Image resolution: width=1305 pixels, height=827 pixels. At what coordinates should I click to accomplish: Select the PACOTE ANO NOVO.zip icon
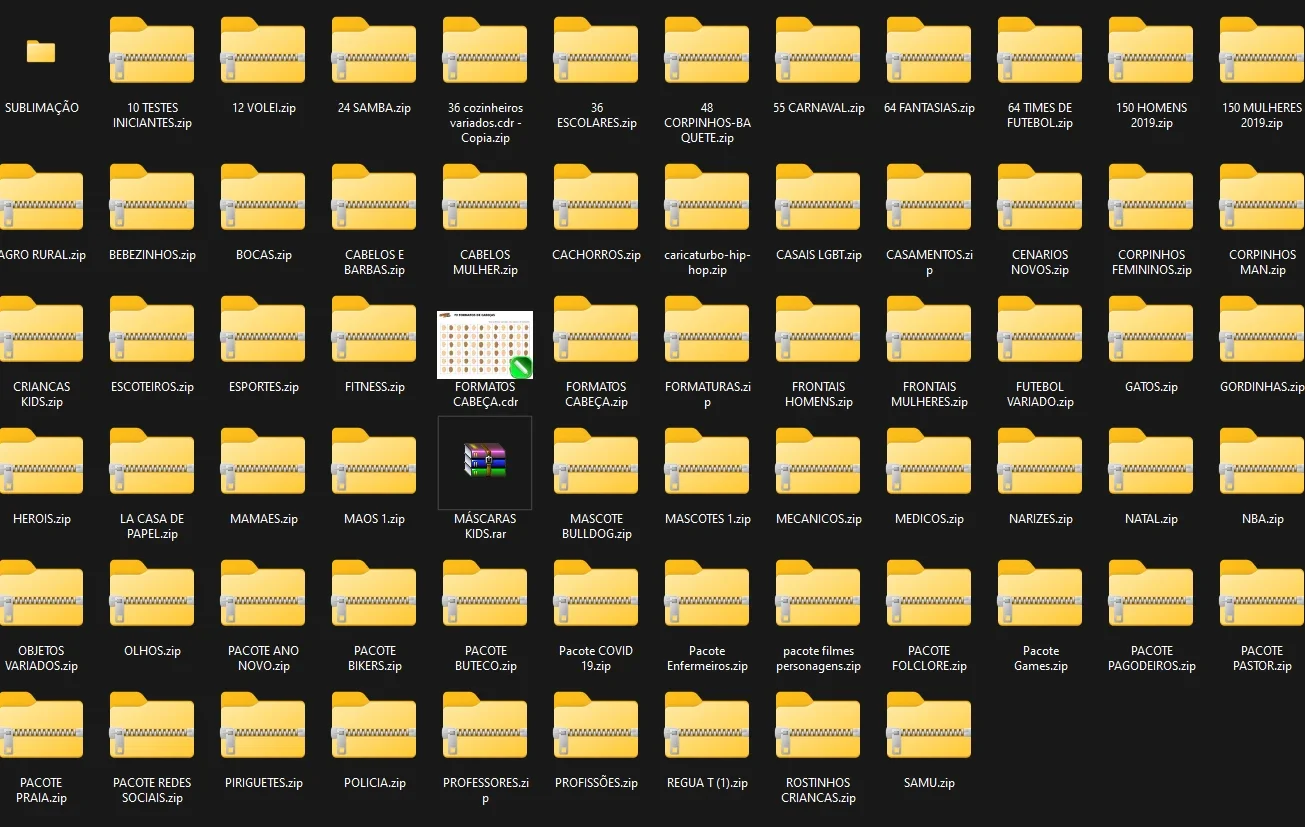point(263,593)
